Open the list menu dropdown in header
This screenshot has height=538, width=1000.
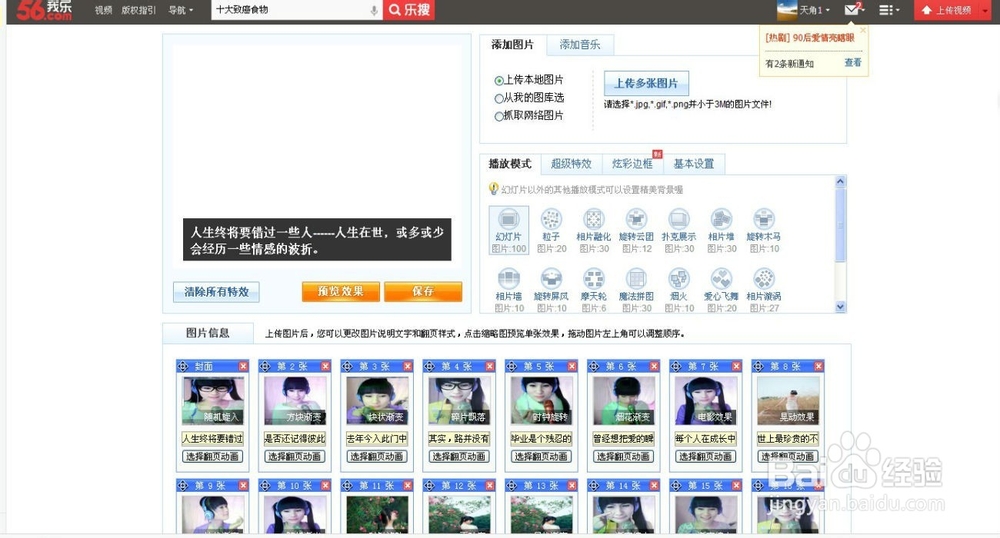click(x=889, y=10)
